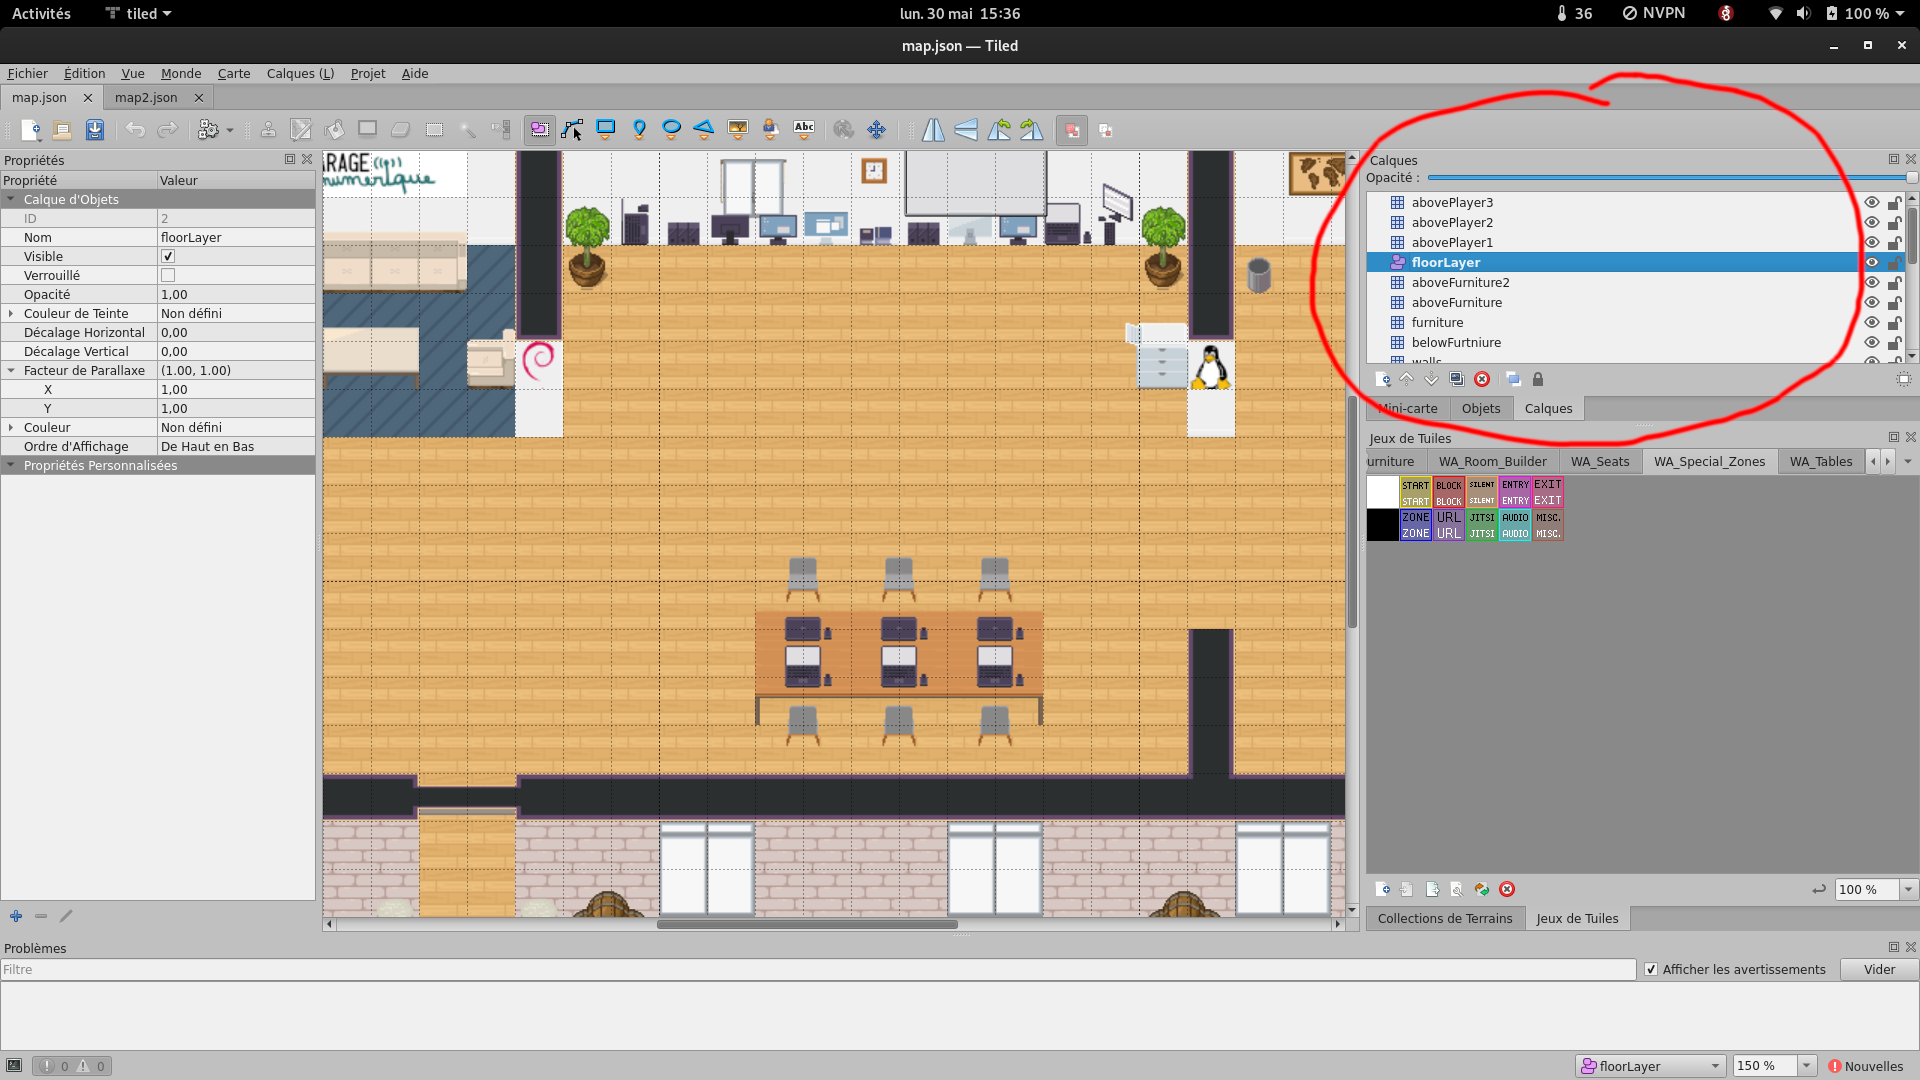Expand the Couleur de Teinte property
Screen dimensions: 1920x1080
tap(11, 314)
